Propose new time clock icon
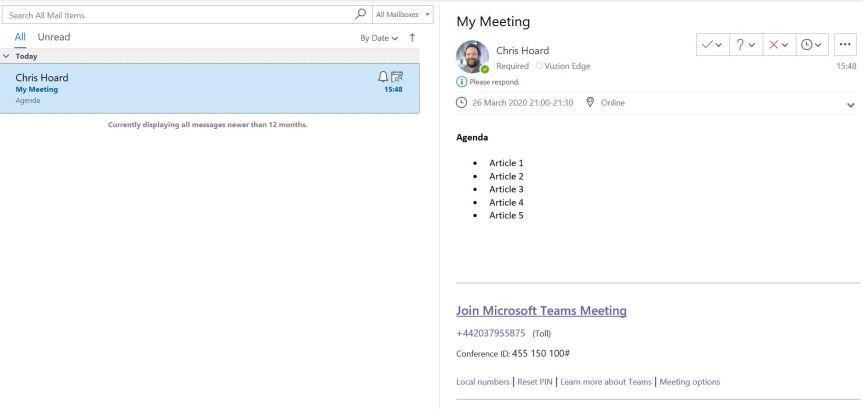This screenshot has width=863, height=409. tap(809, 46)
